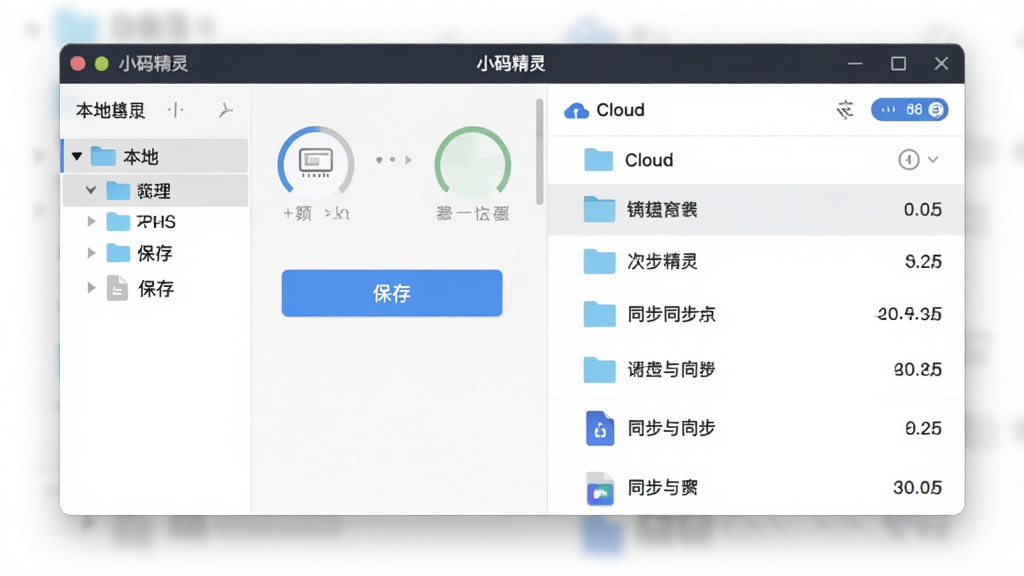Image resolution: width=1024 pixels, height=576 pixels.
Task: Collapse the 本地 root folder
Action: 77,157
